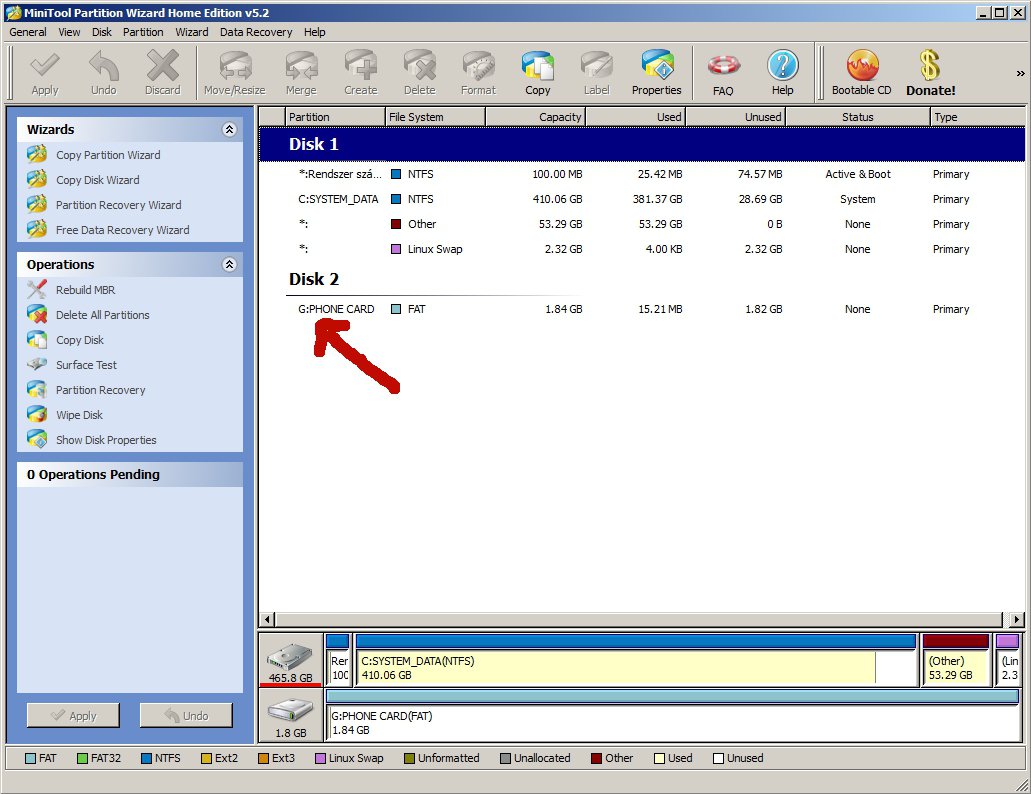
Task: Choose Partition Recovery operation
Action: click(101, 390)
